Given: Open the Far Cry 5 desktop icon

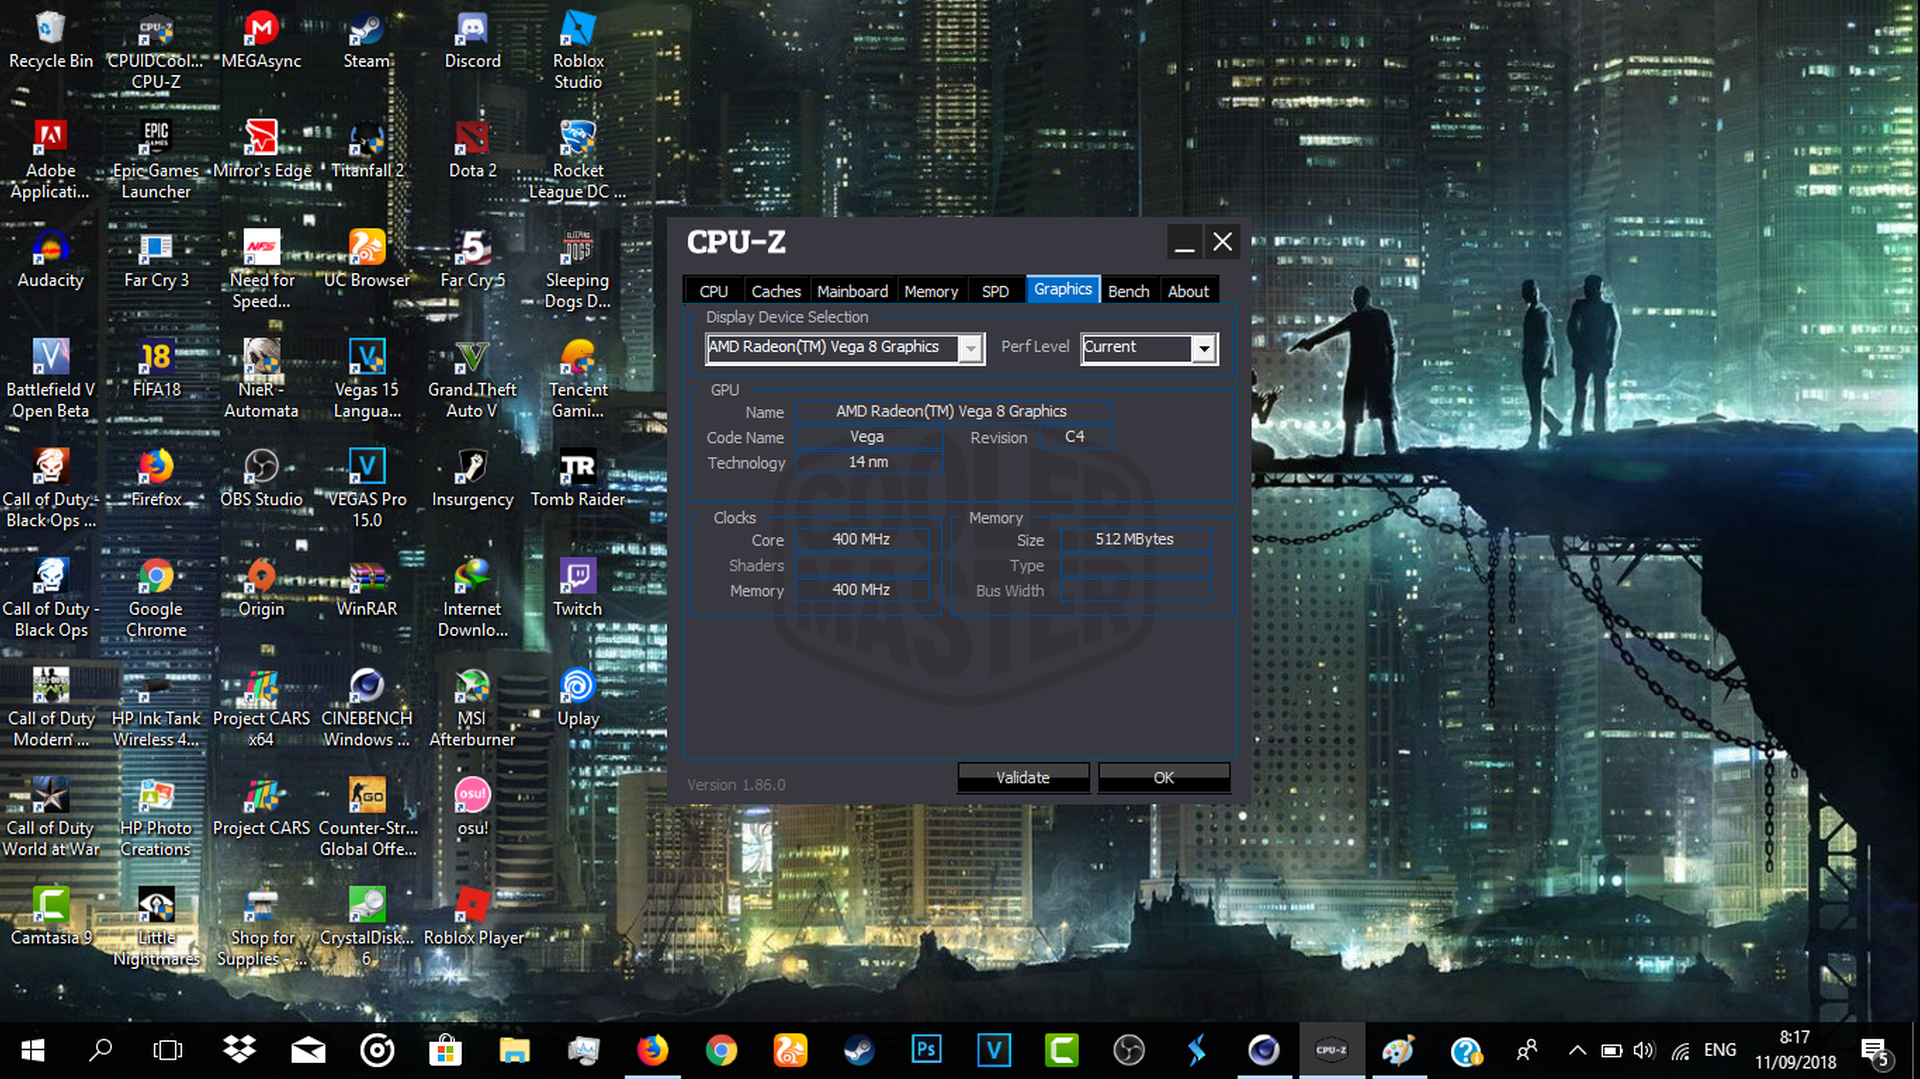Looking at the screenshot, I should pos(472,259).
